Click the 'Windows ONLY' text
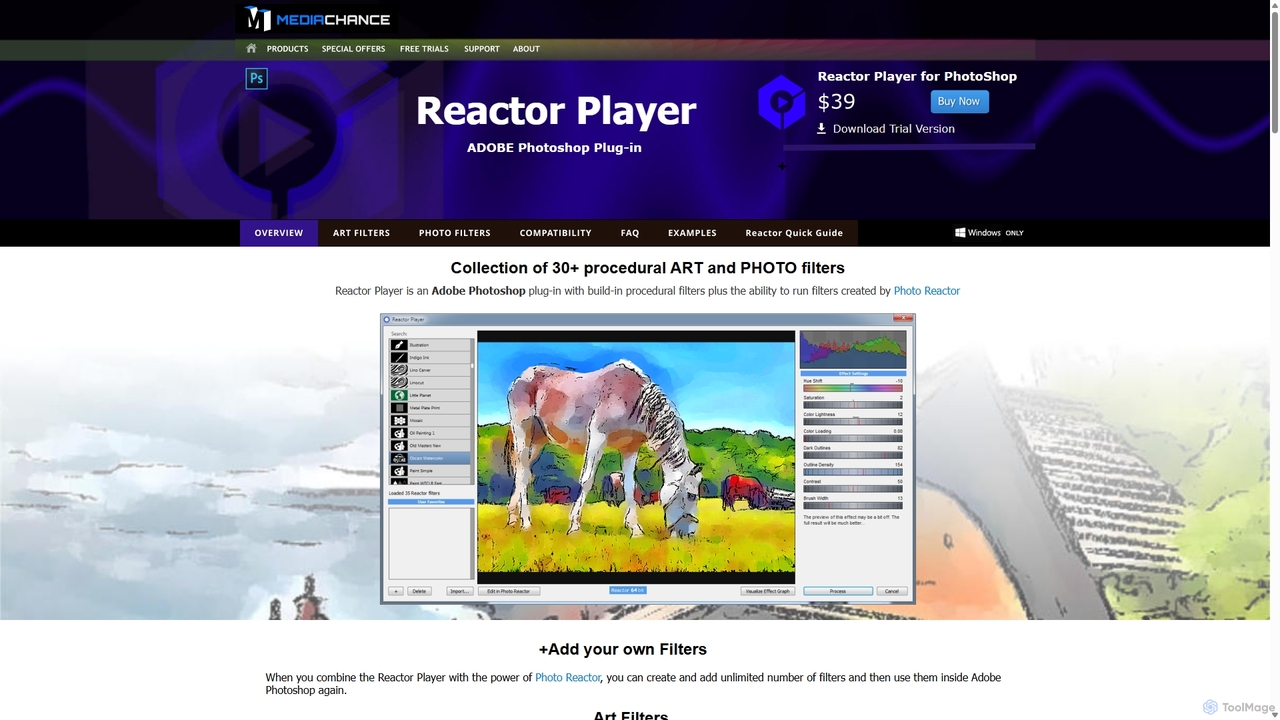This screenshot has width=1280, height=720. [996, 233]
